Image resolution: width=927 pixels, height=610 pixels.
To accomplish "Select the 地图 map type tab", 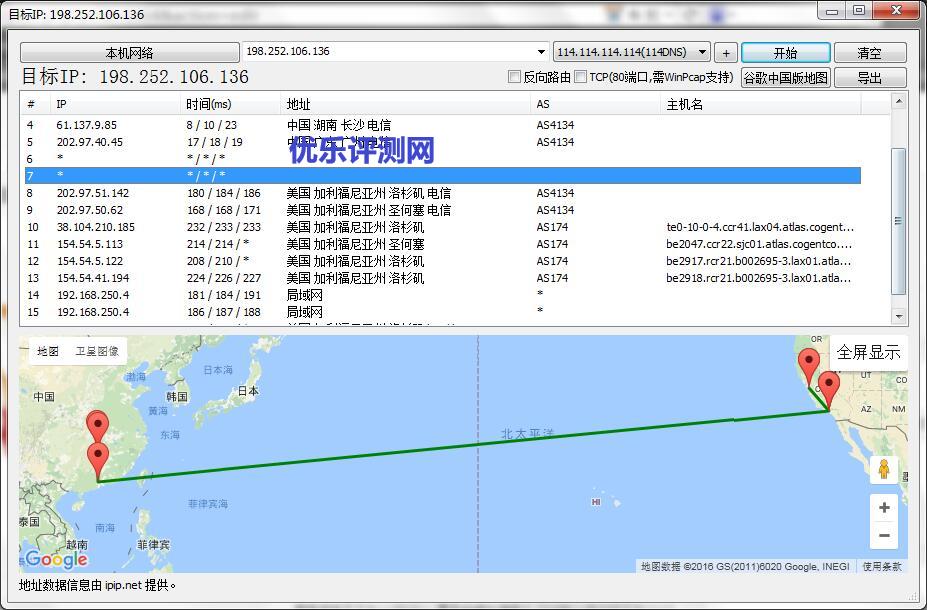I will pos(48,351).
